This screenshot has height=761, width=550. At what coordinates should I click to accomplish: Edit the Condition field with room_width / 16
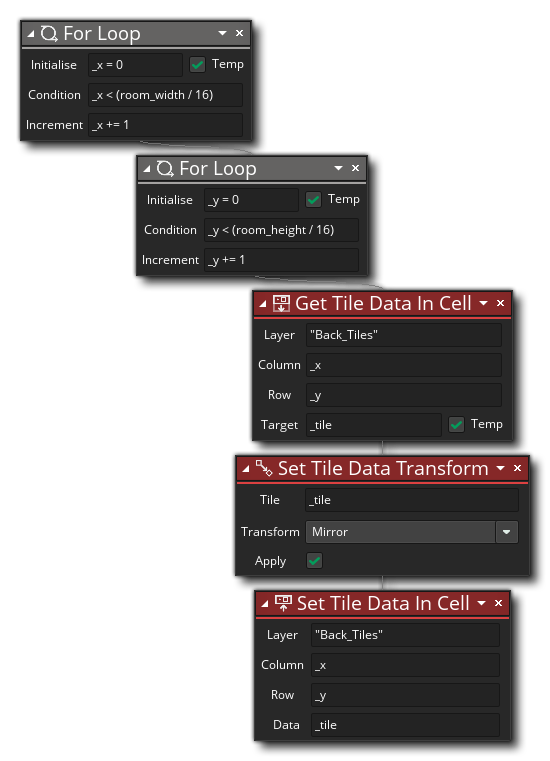click(166, 95)
